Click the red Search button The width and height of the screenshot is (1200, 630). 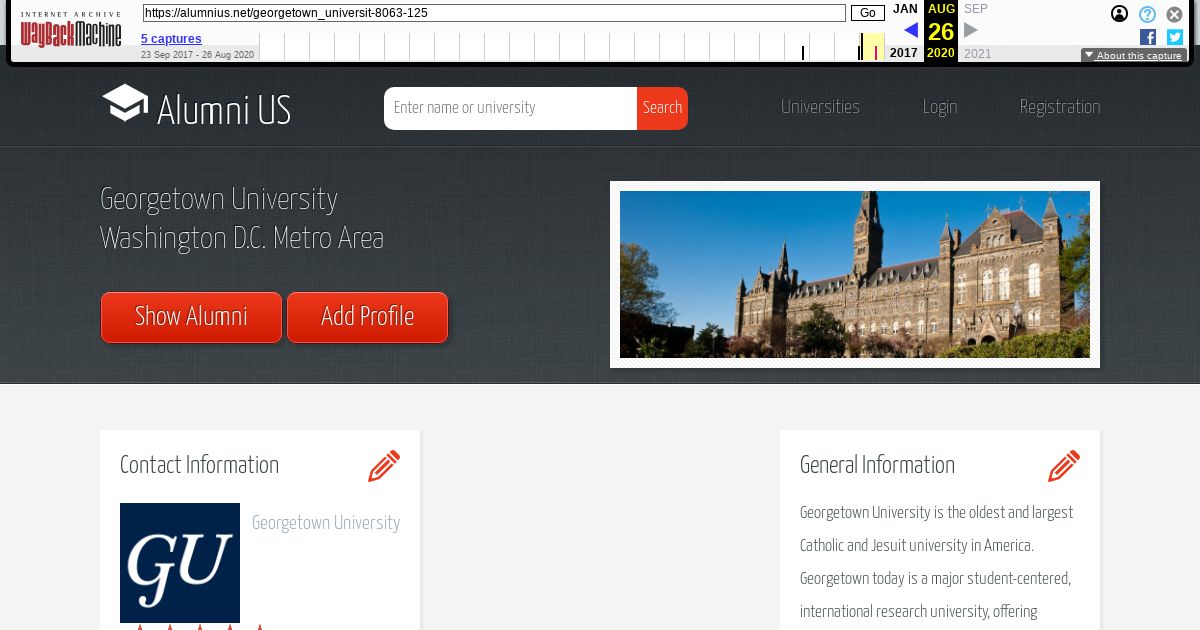pyautogui.click(x=662, y=108)
